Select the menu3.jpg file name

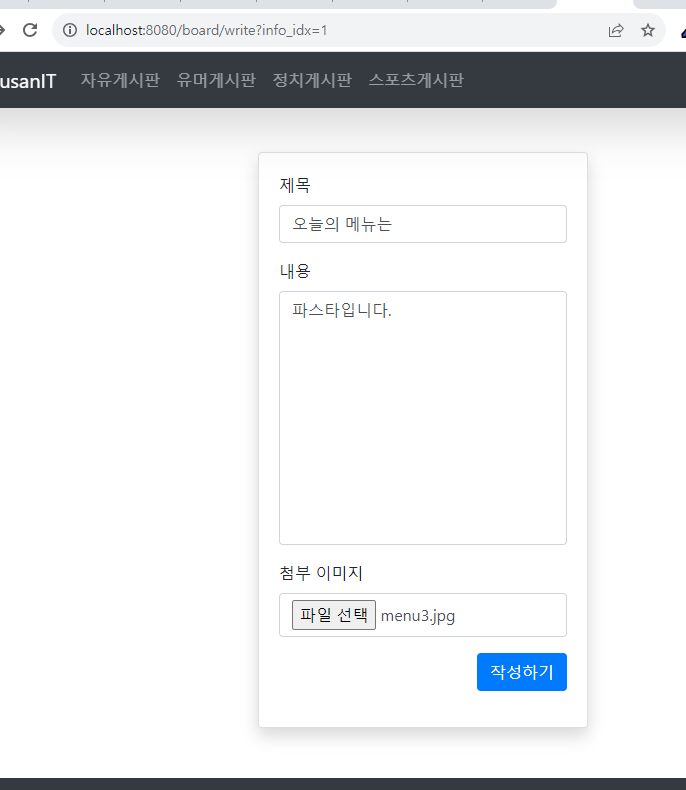418,616
